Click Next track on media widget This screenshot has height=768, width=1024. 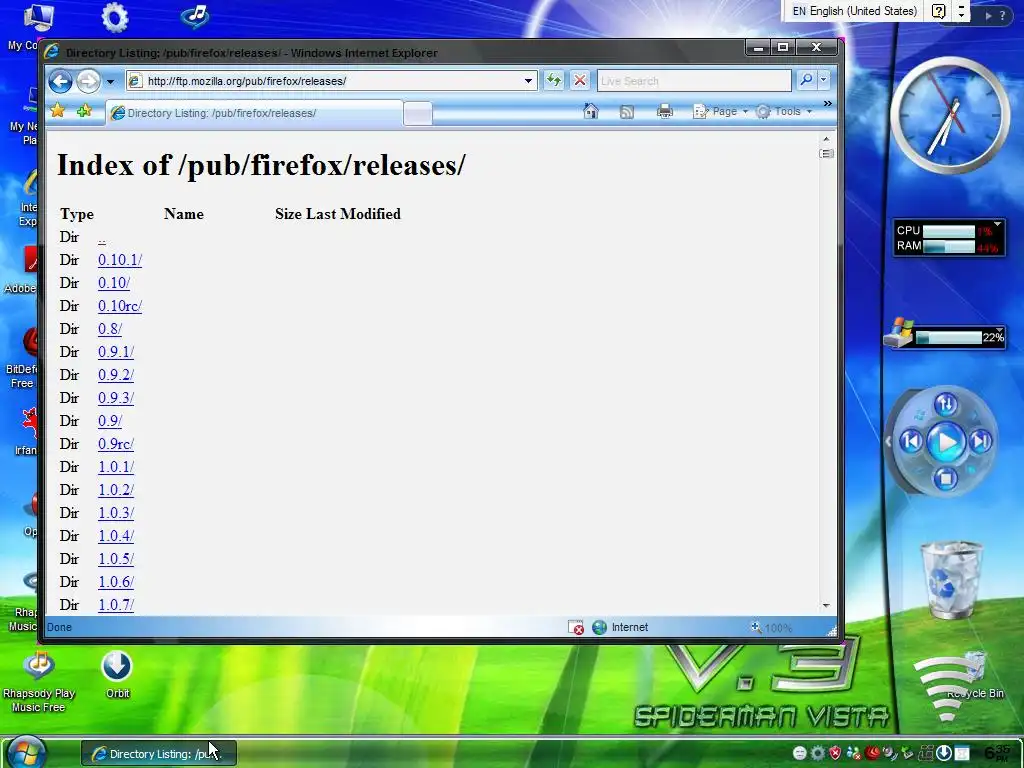pyautogui.click(x=981, y=442)
